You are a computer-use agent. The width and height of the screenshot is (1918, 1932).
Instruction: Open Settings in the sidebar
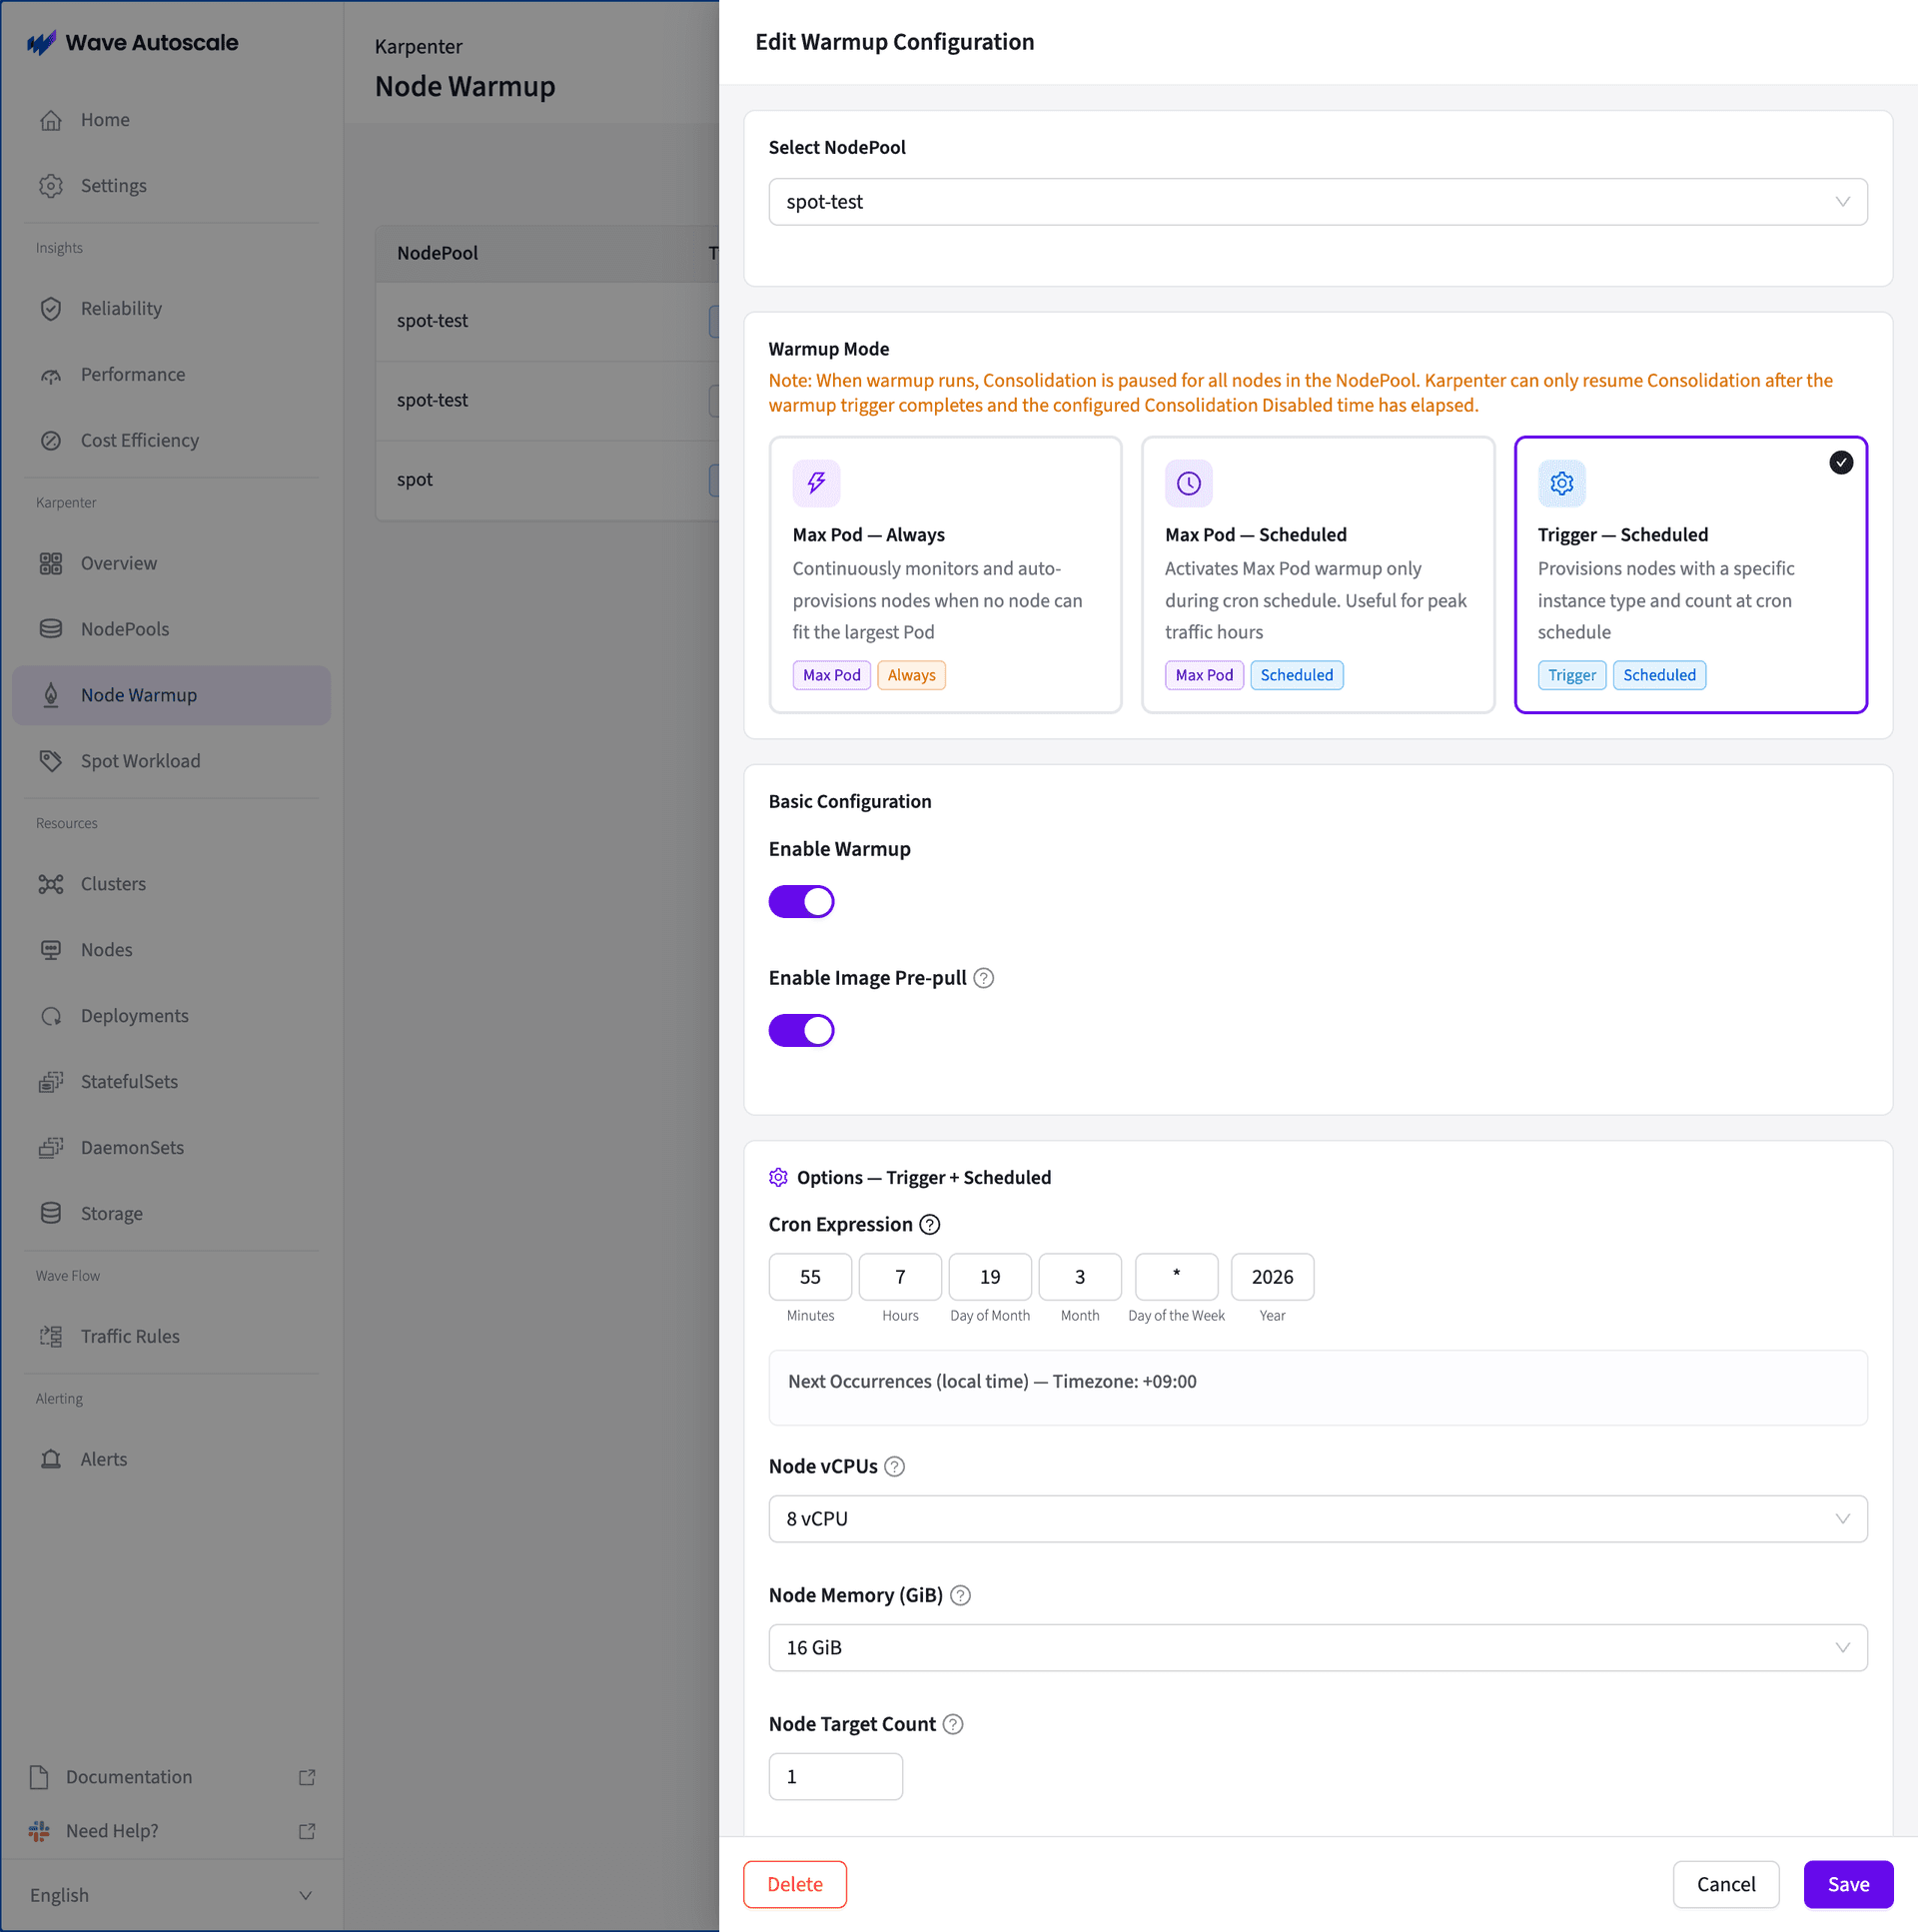point(171,186)
